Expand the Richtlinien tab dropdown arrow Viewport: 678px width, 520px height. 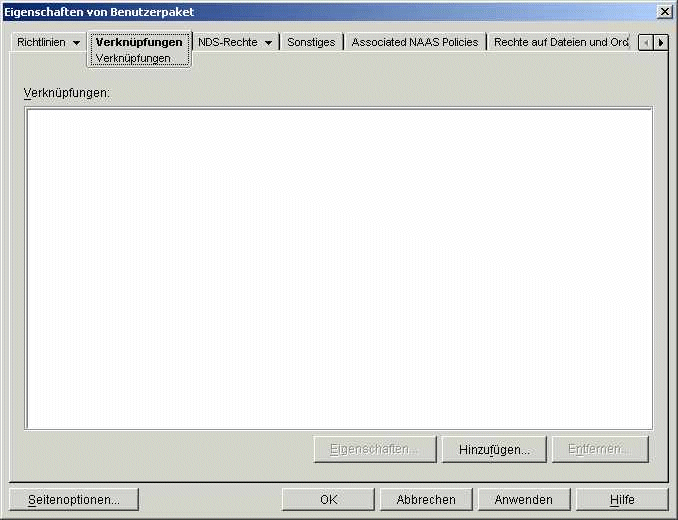coord(77,43)
